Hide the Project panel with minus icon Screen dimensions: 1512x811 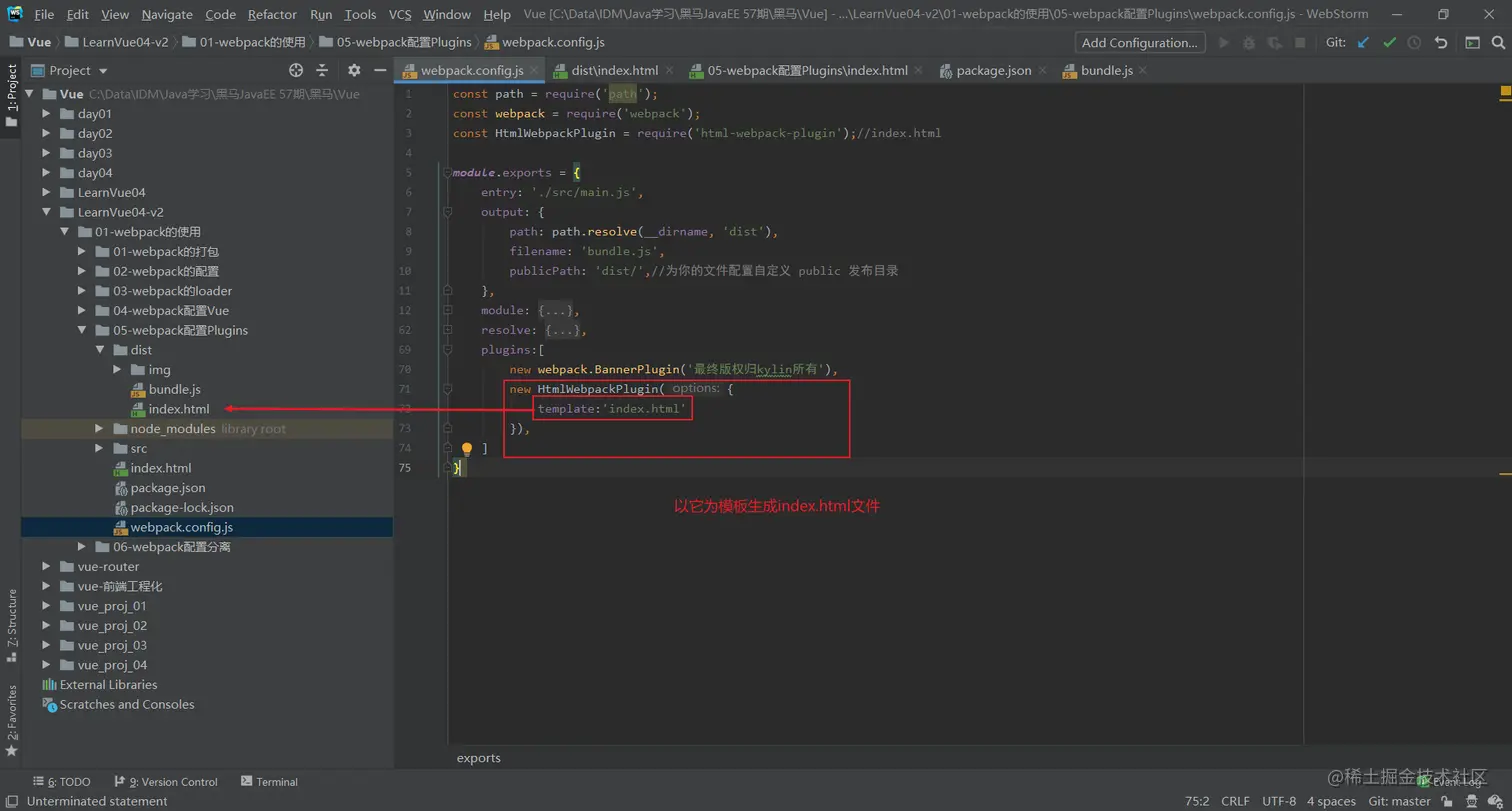[380, 70]
